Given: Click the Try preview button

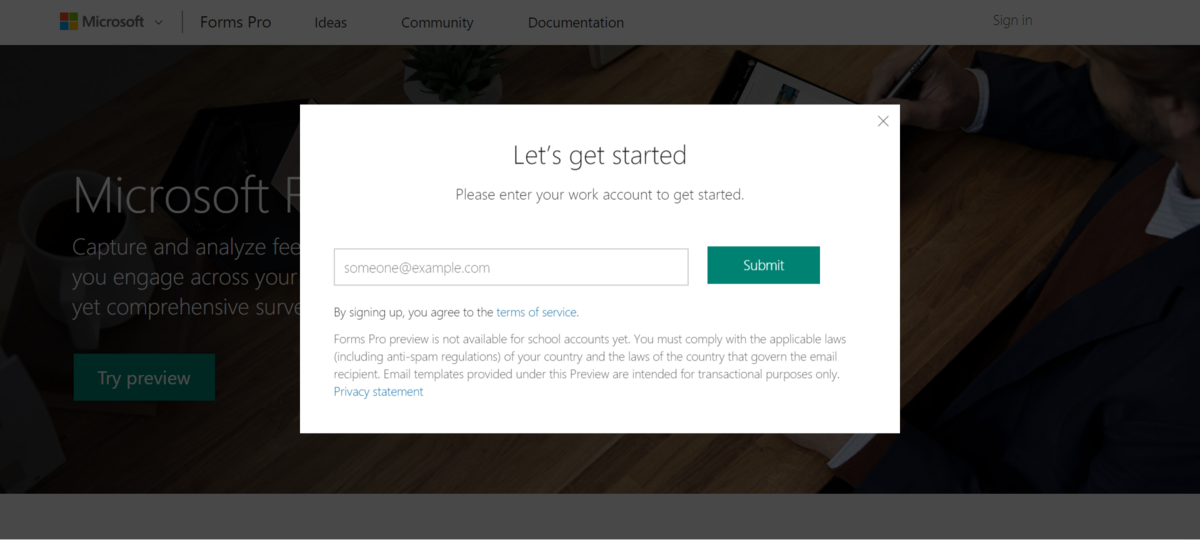Looking at the screenshot, I should point(144,378).
